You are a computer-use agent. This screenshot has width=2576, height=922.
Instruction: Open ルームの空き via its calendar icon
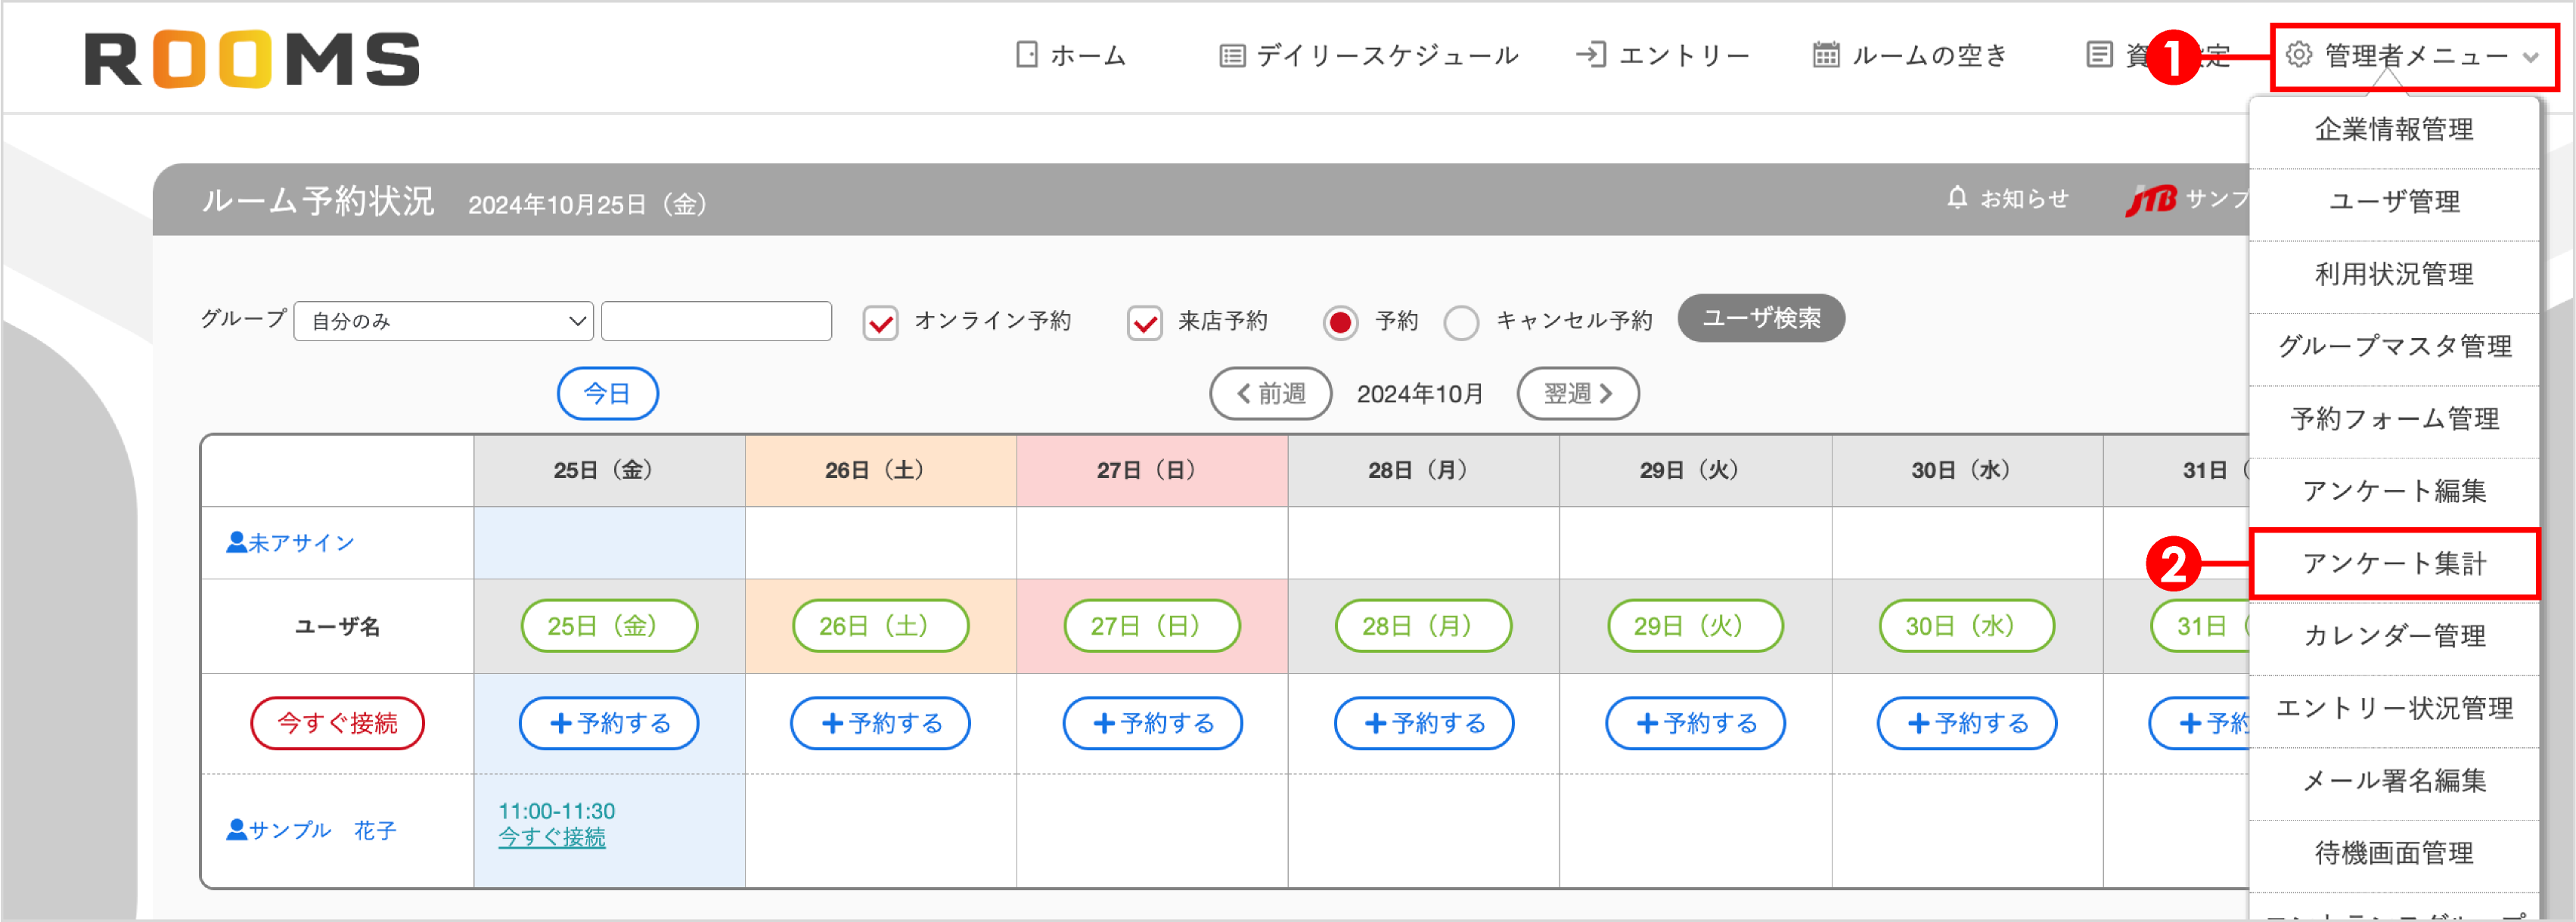tap(1829, 56)
